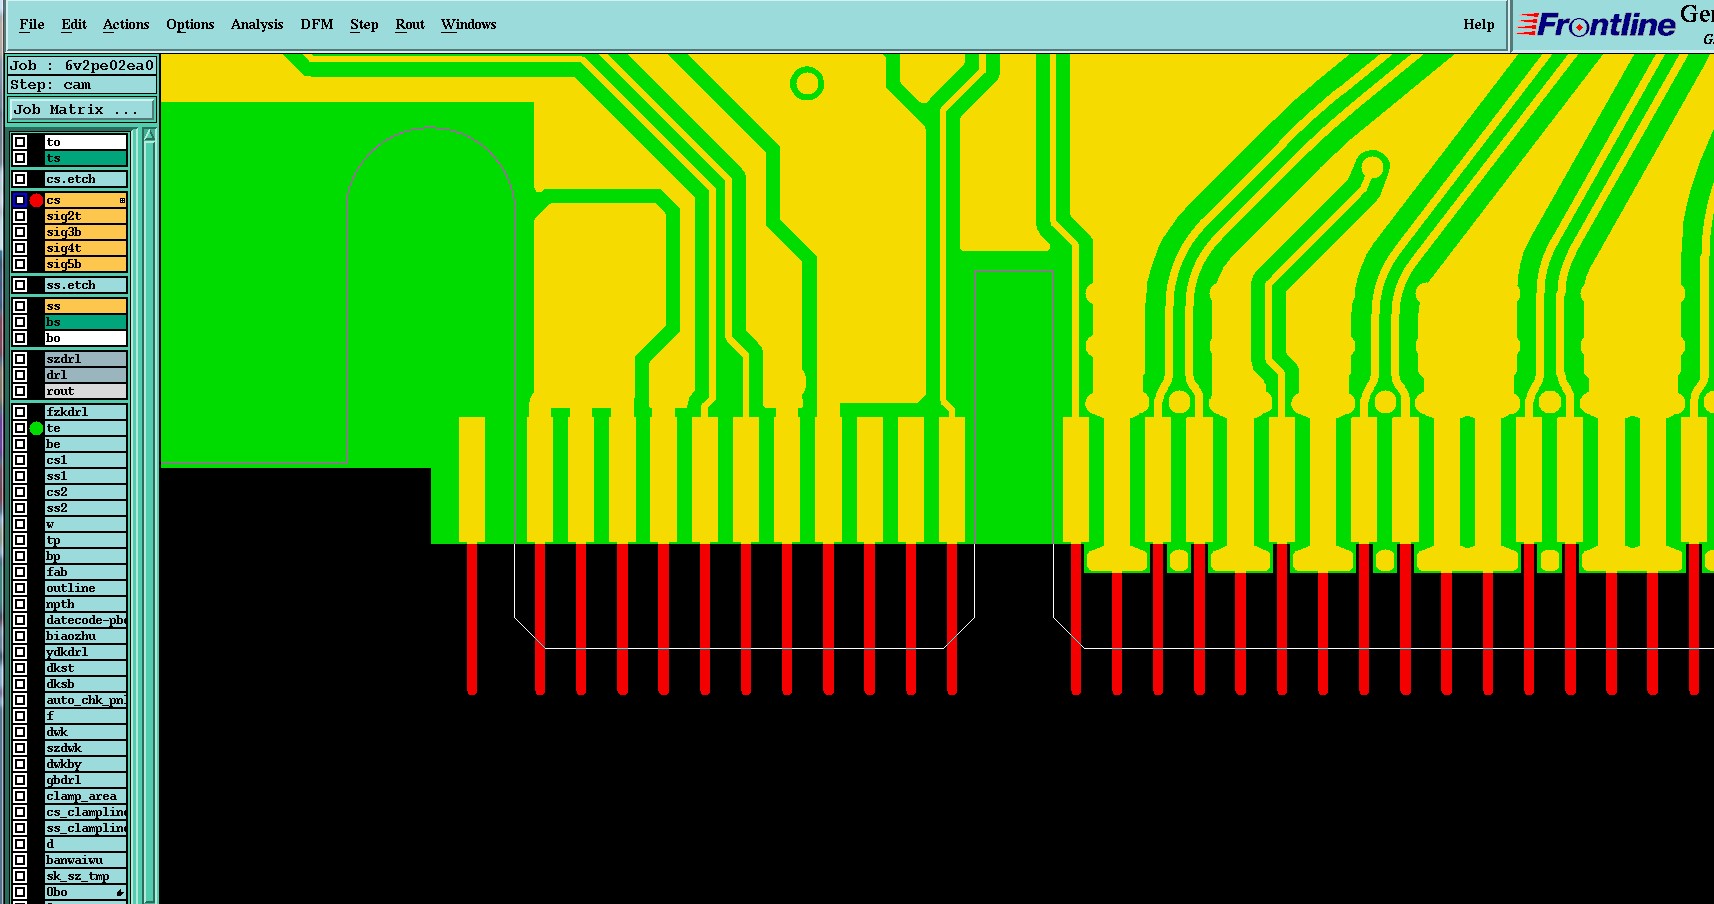Toggle the checkbox for the drl layer
Viewport: 1714px width, 904px height.
tap(20, 375)
